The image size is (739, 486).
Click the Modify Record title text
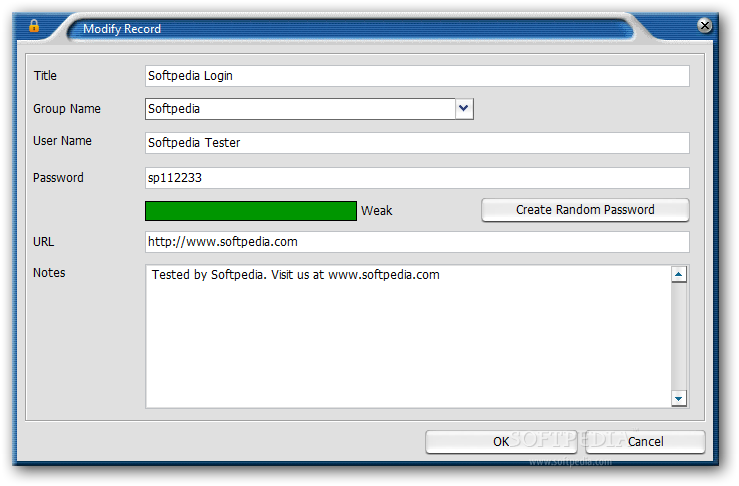[122, 29]
